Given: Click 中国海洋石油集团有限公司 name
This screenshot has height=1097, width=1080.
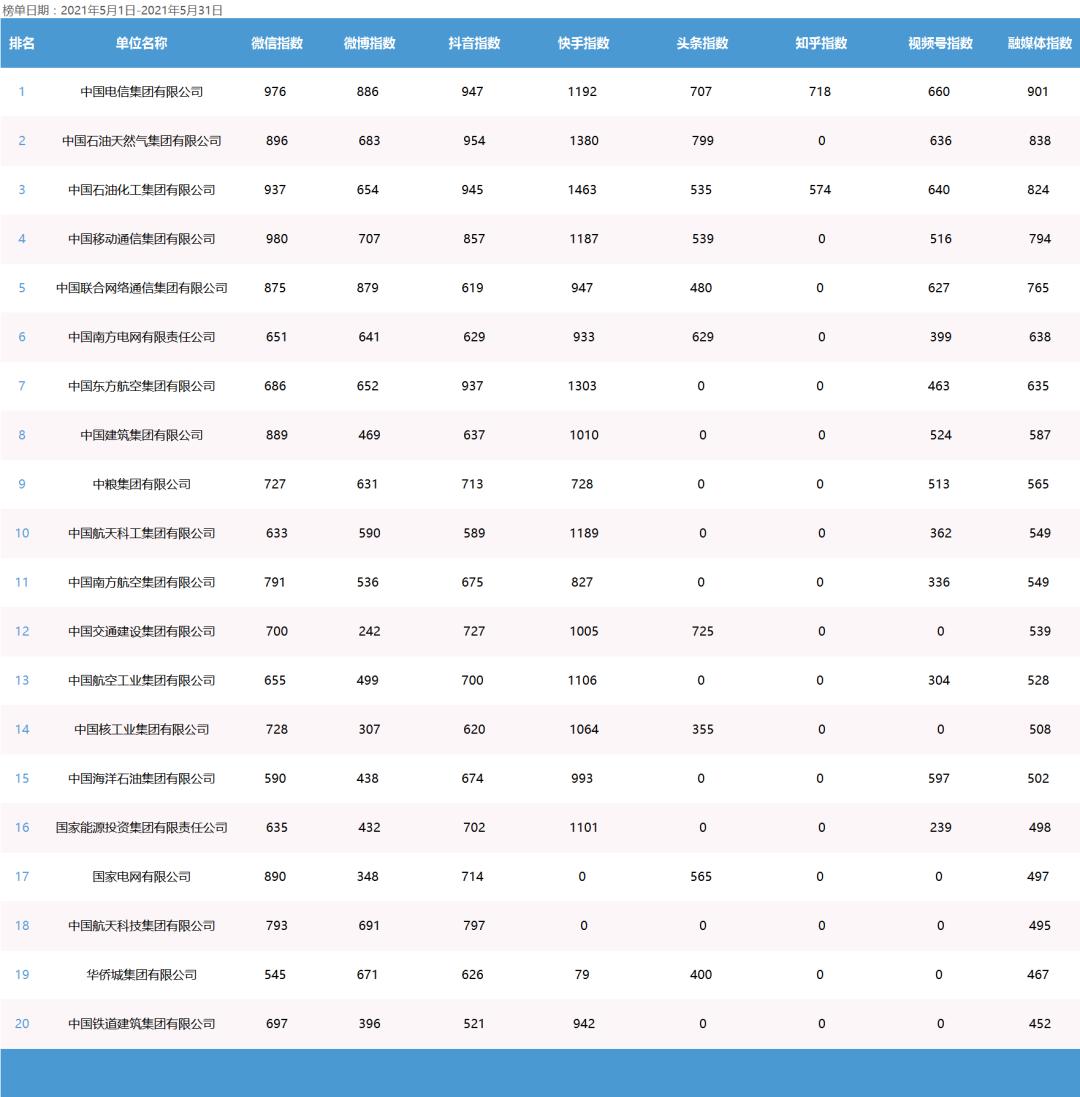Looking at the screenshot, I should [x=141, y=778].
